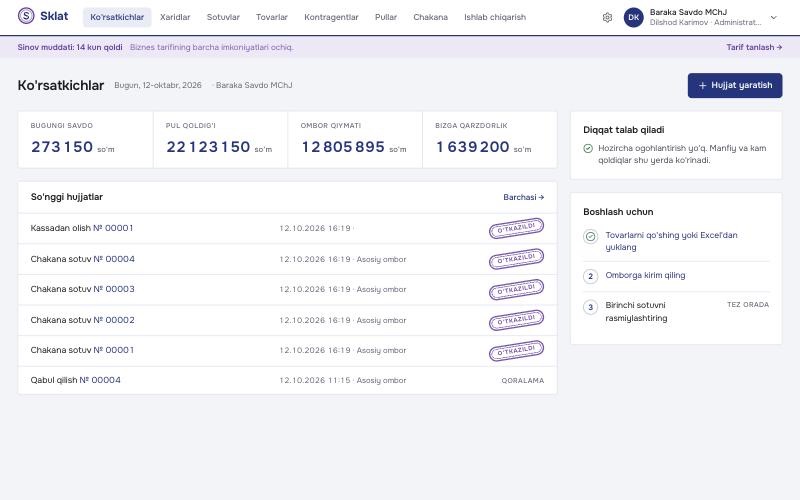The width and height of the screenshot is (800, 500).
Task: Open the Barchasi documents link
Action: pyautogui.click(x=523, y=197)
